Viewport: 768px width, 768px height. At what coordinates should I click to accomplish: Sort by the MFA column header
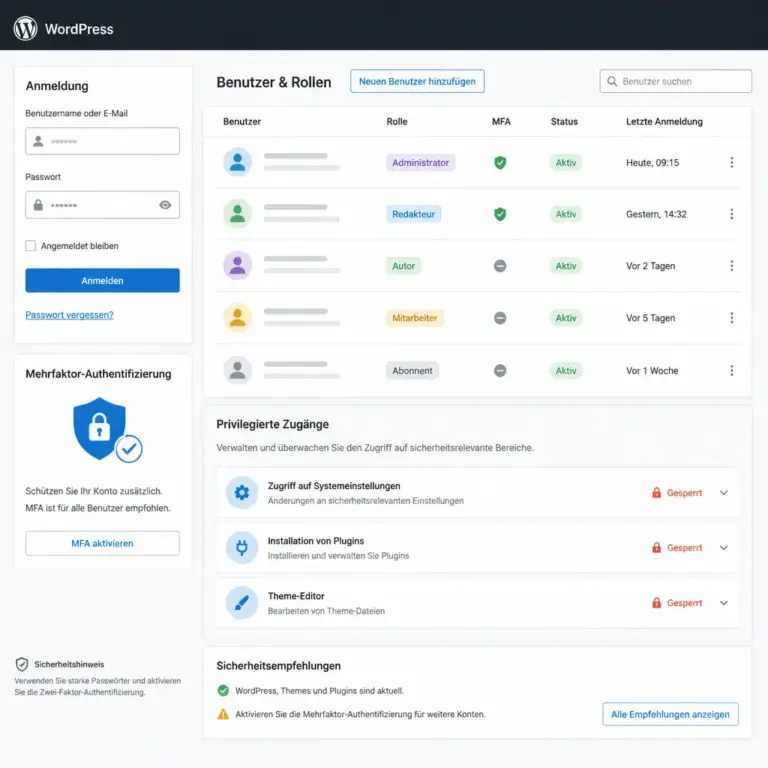pyautogui.click(x=501, y=121)
